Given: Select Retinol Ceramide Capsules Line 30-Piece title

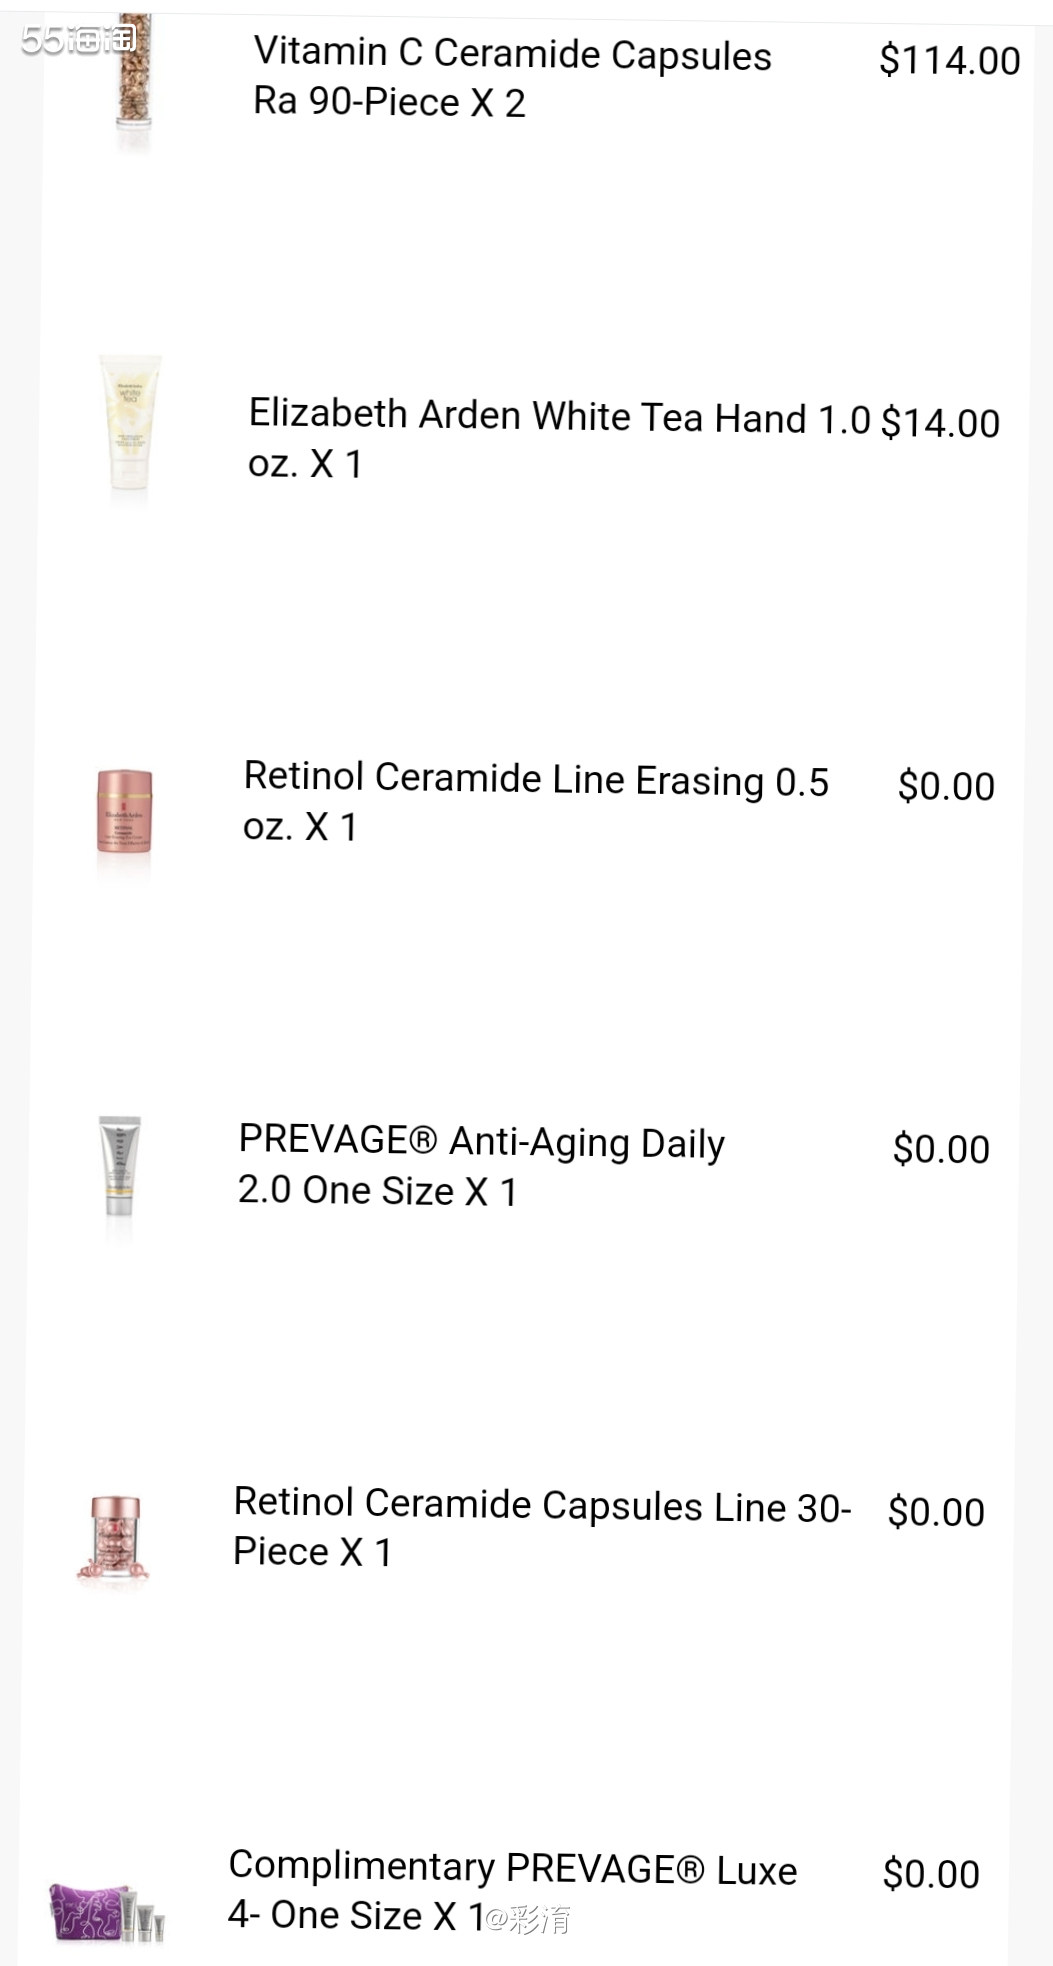Looking at the screenshot, I should tap(542, 1527).
